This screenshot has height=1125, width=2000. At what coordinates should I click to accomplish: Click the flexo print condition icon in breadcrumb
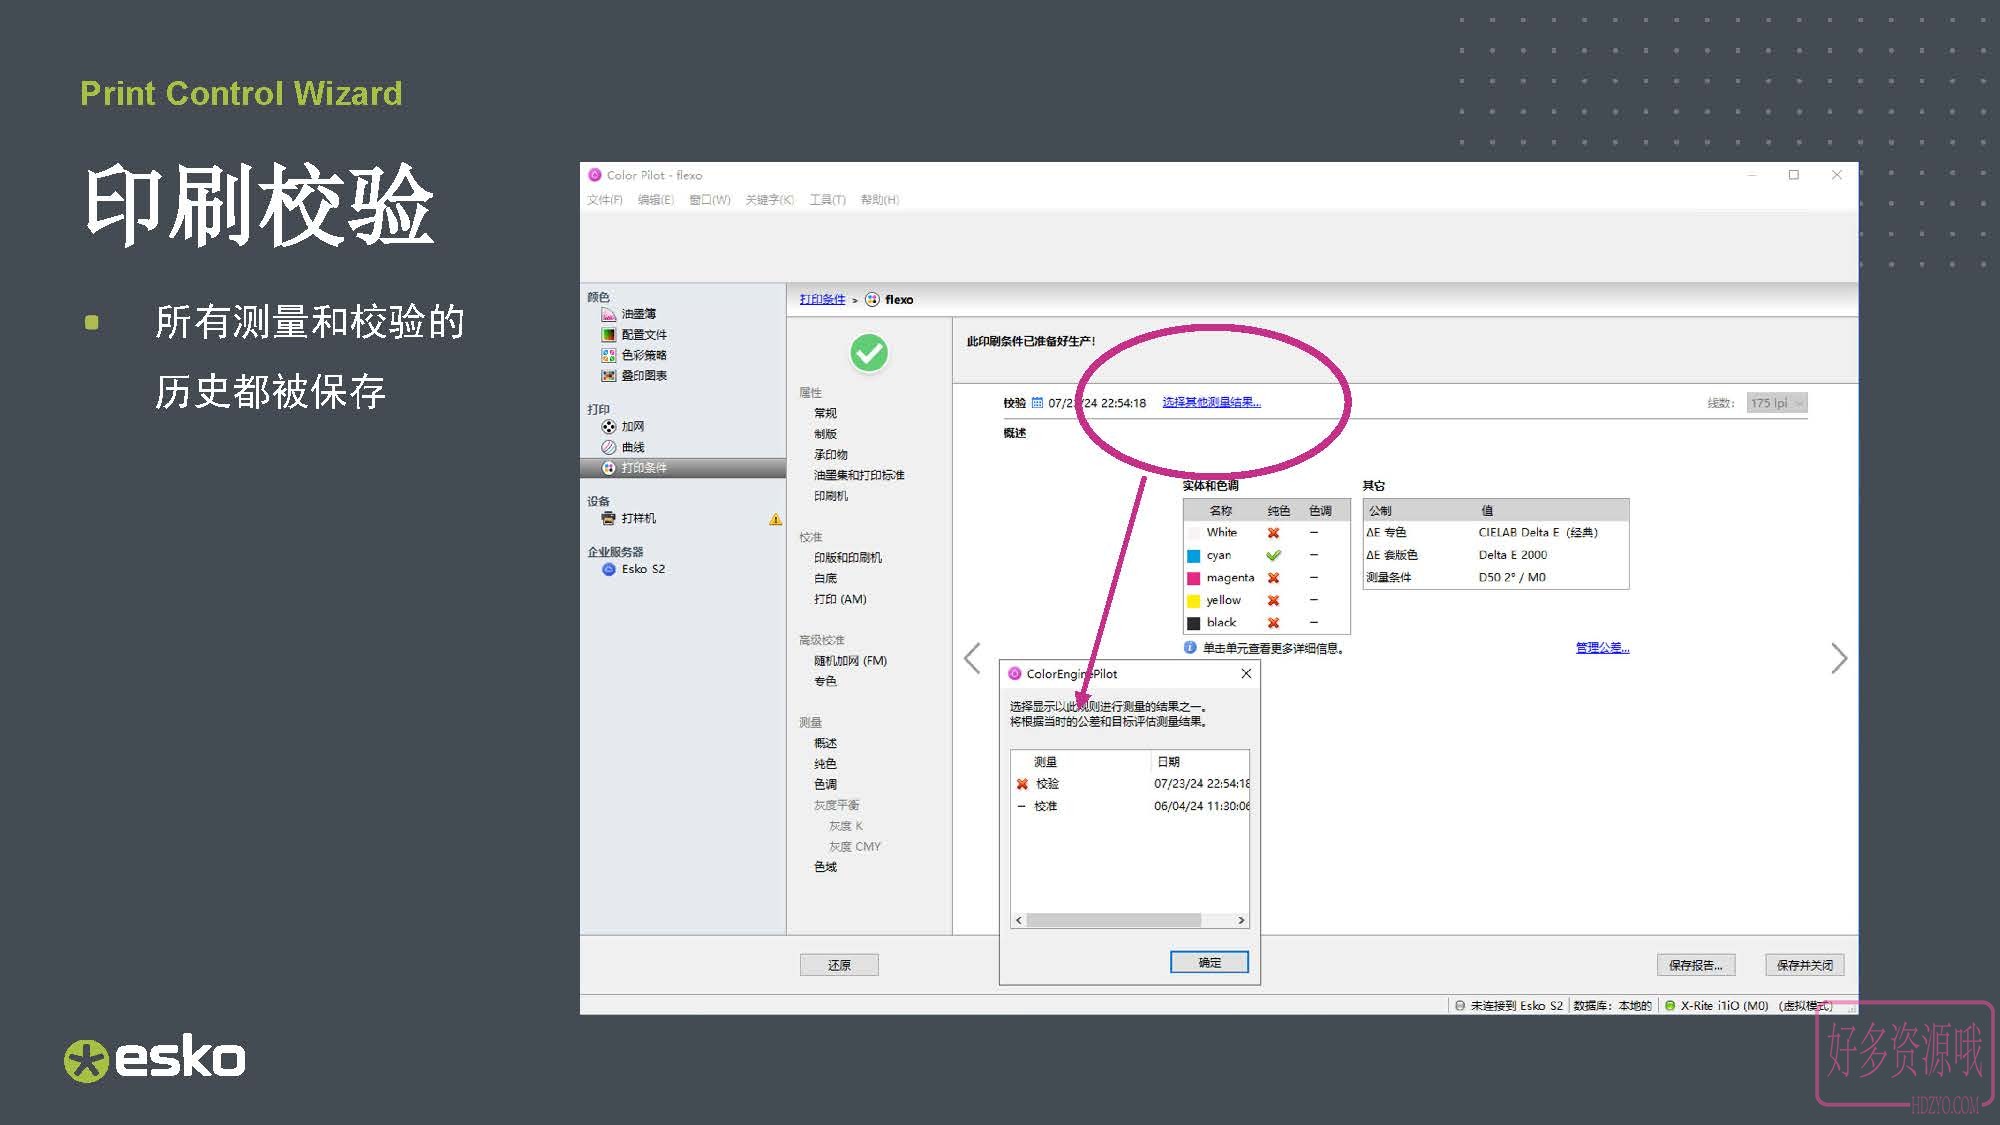click(x=872, y=300)
